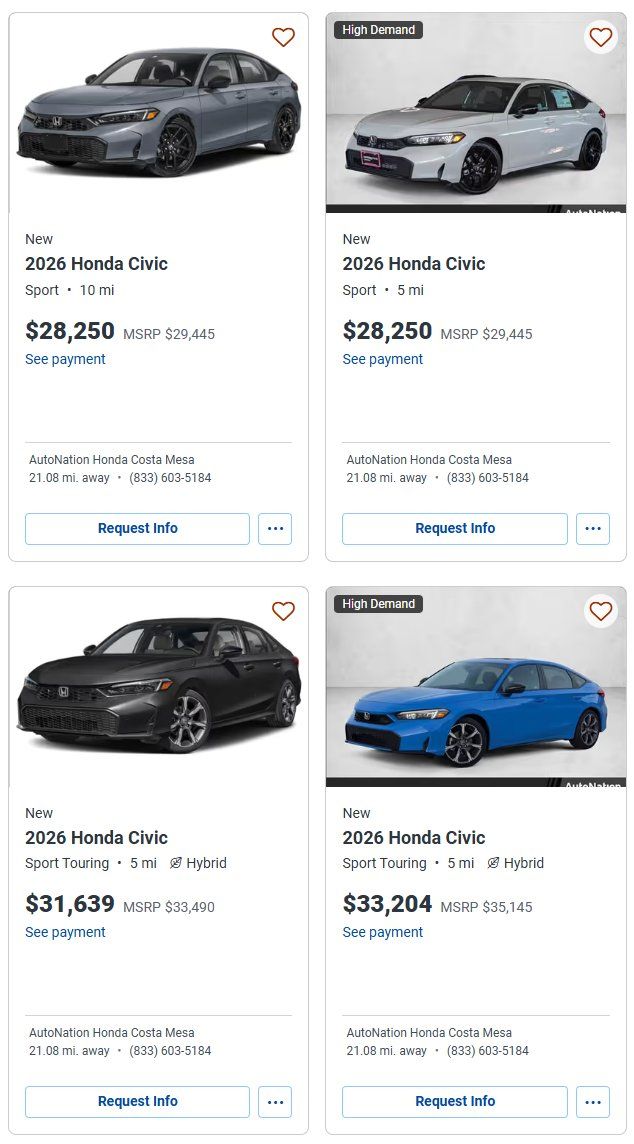The height and width of the screenshot is (1144, 634).
Task: Favorite the Civic Sport with 10 mi
Action: [x=283, y=38]
